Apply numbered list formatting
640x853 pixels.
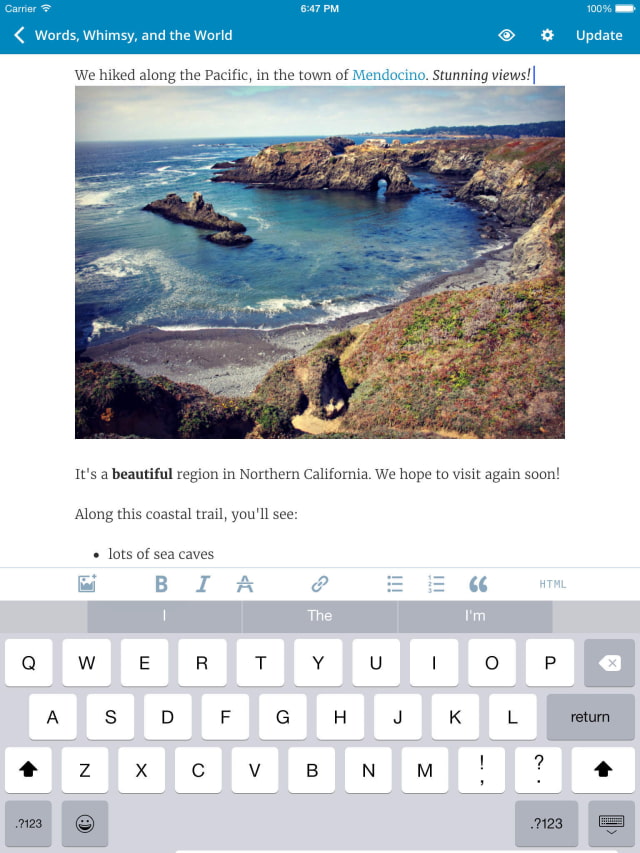coord(436,584)
